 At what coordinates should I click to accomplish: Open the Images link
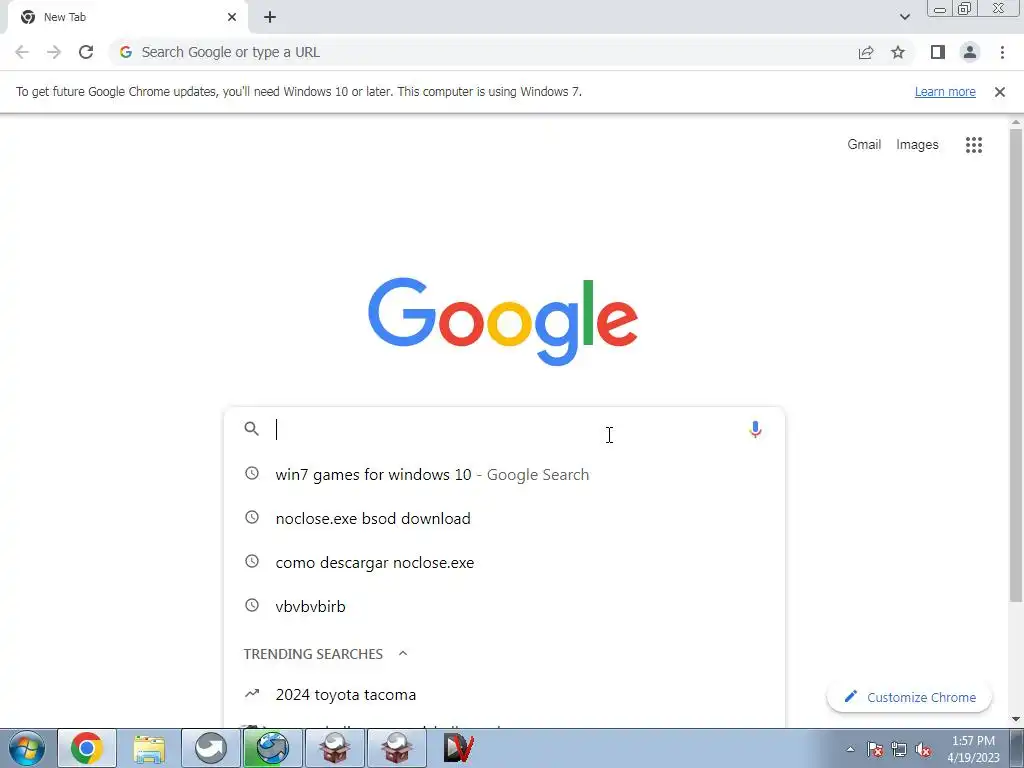[x=917, y=145]
